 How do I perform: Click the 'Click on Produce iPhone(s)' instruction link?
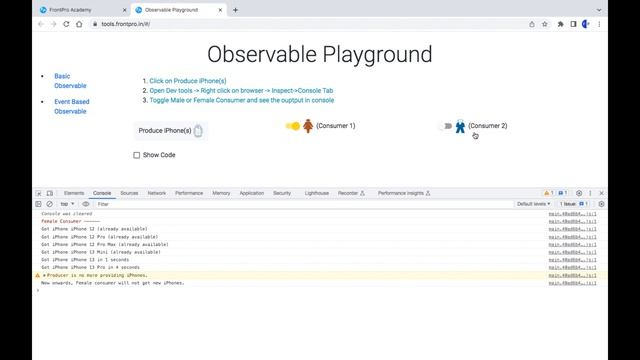click(x=188, y=81)
